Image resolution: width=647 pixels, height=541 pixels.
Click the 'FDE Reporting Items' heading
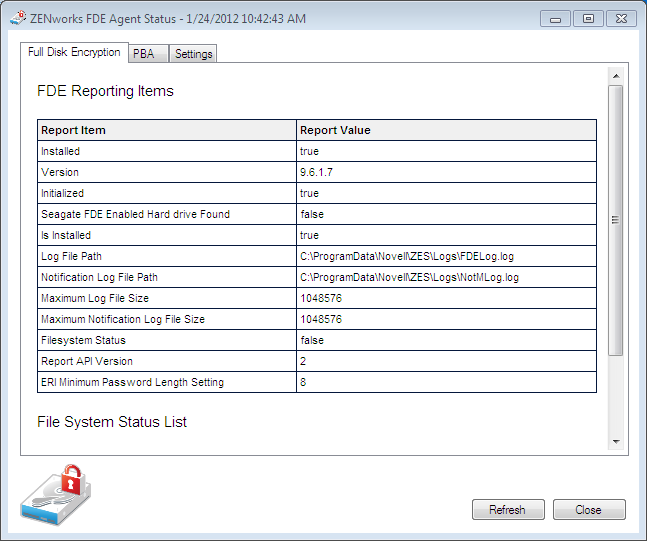pyautogui.click(x=105, y=91)
